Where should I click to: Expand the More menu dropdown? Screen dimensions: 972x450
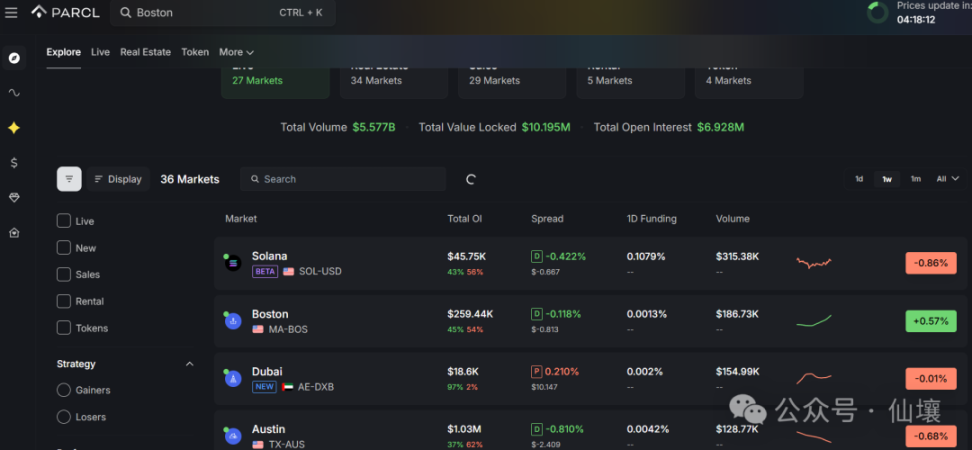coord(236,52)
